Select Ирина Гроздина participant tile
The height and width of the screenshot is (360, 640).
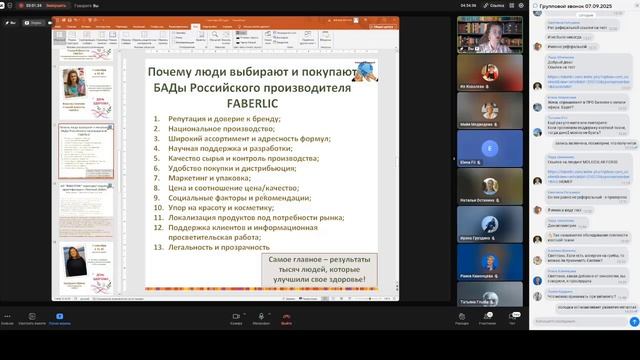490,224
